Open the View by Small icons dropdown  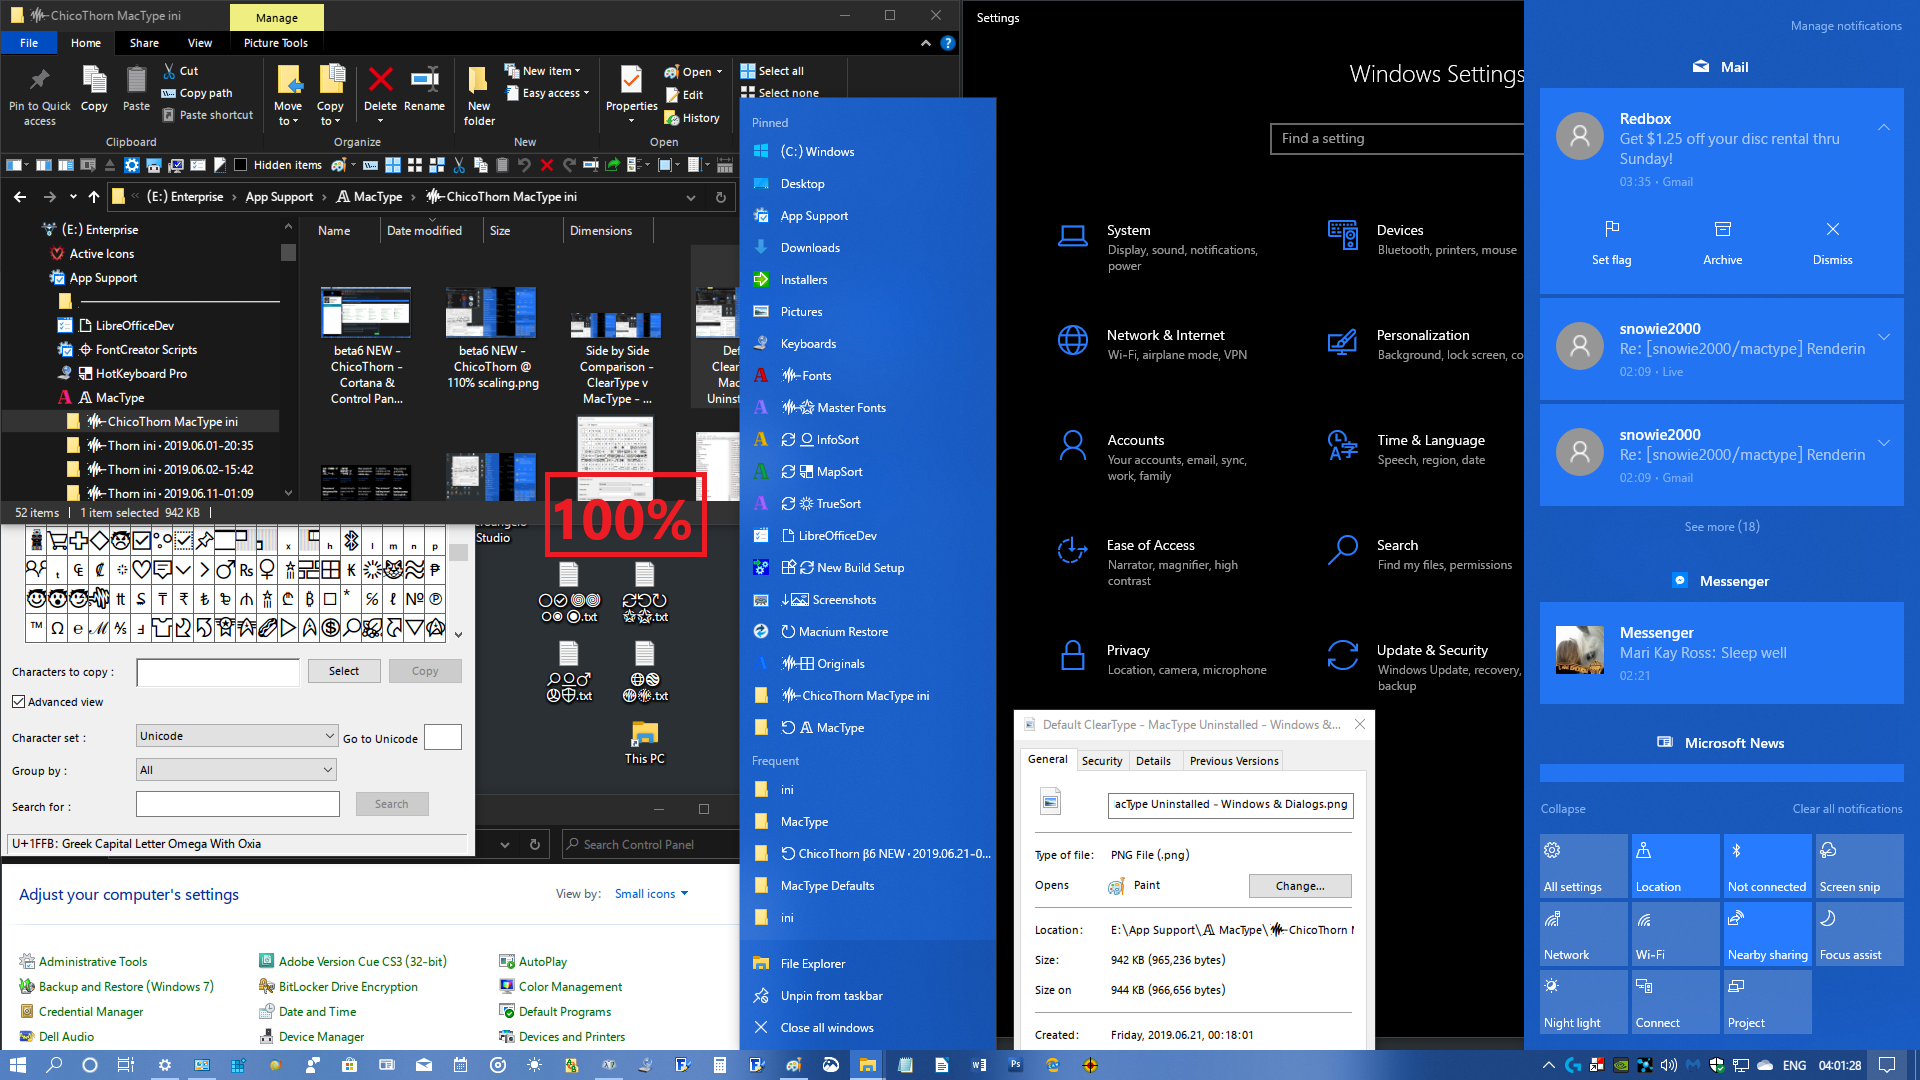[651, 894]
